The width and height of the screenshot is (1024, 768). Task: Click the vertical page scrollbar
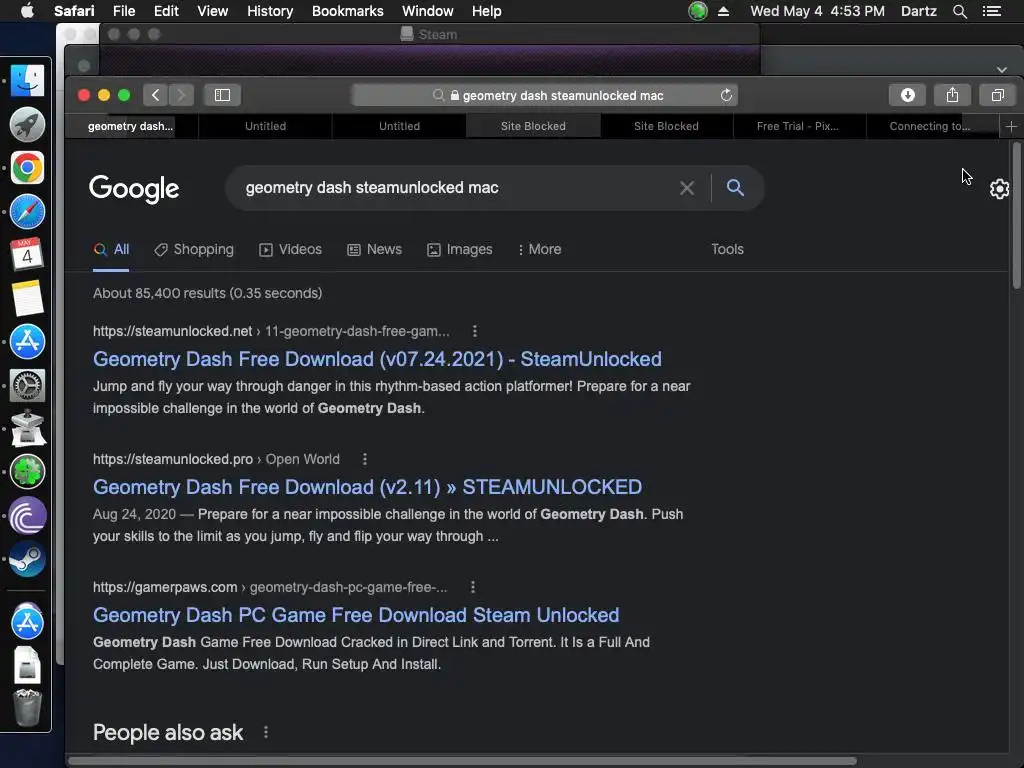[x=1016, y=216]
